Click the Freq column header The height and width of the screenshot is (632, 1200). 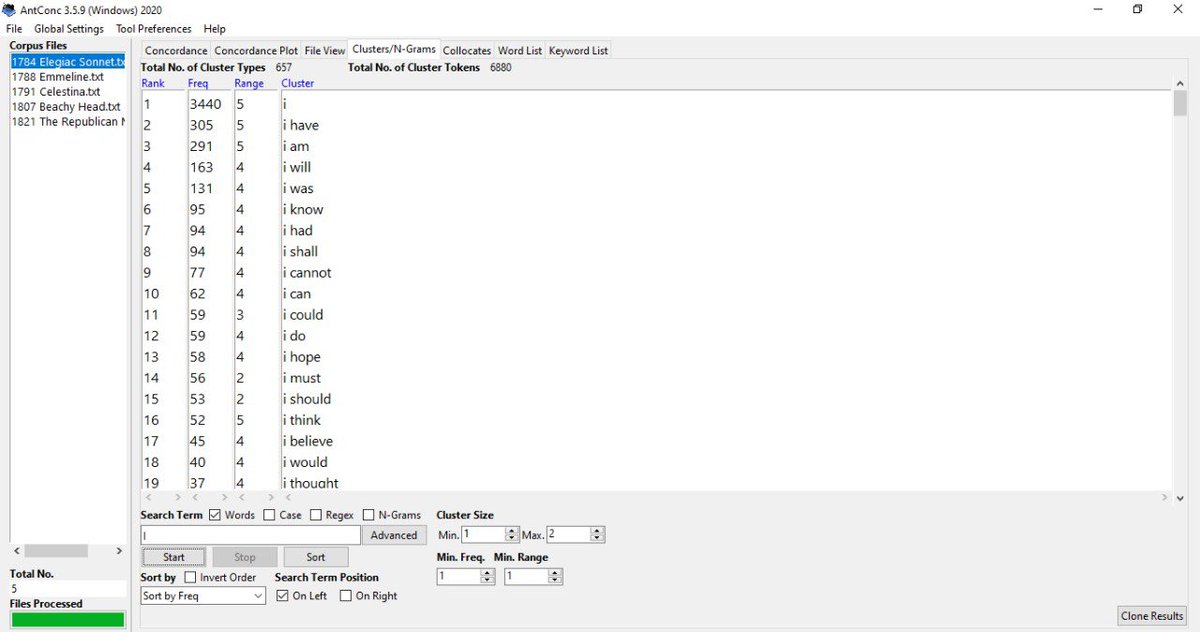click(198, 83)
